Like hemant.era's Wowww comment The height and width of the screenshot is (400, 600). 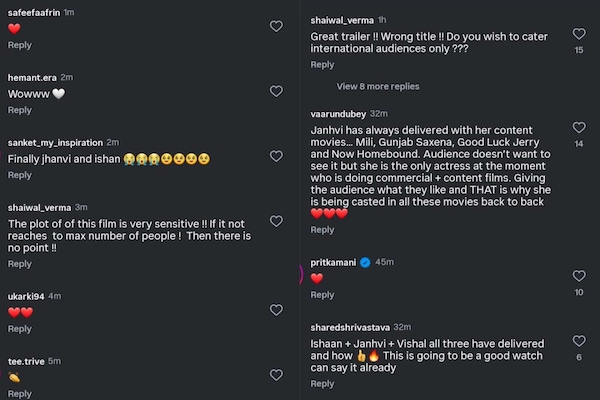tap(277, 91)
